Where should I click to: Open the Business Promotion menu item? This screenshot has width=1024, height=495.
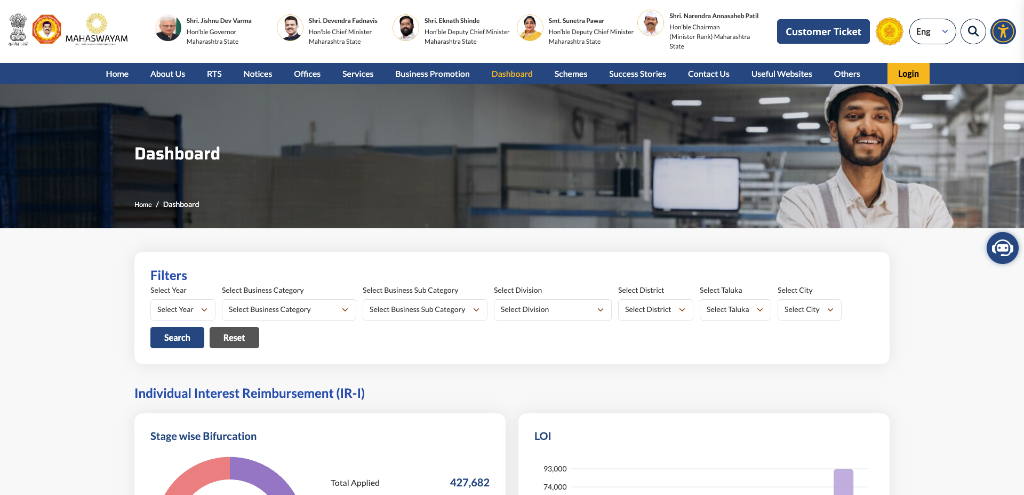(x=432, y=74)
